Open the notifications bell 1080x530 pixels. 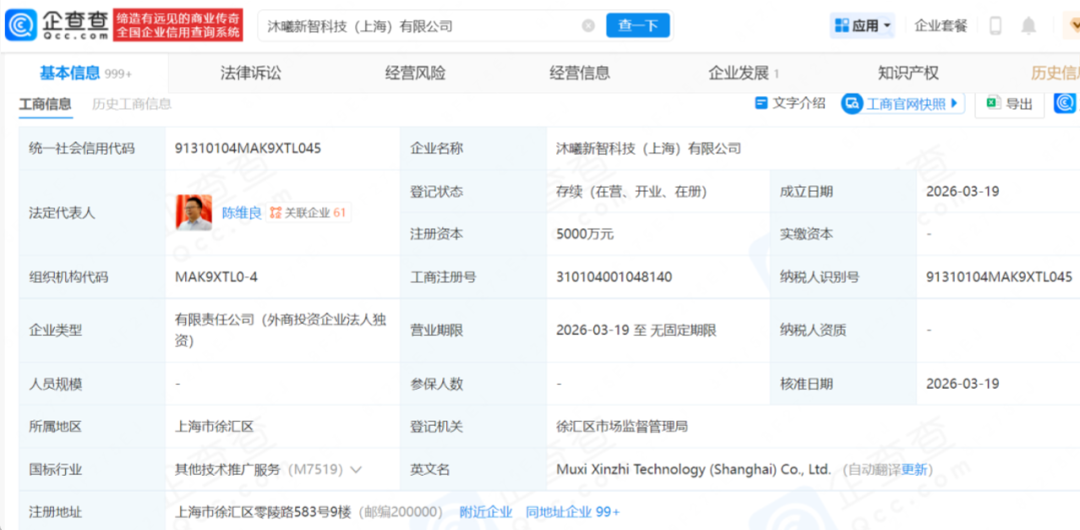pos(1028,26)
